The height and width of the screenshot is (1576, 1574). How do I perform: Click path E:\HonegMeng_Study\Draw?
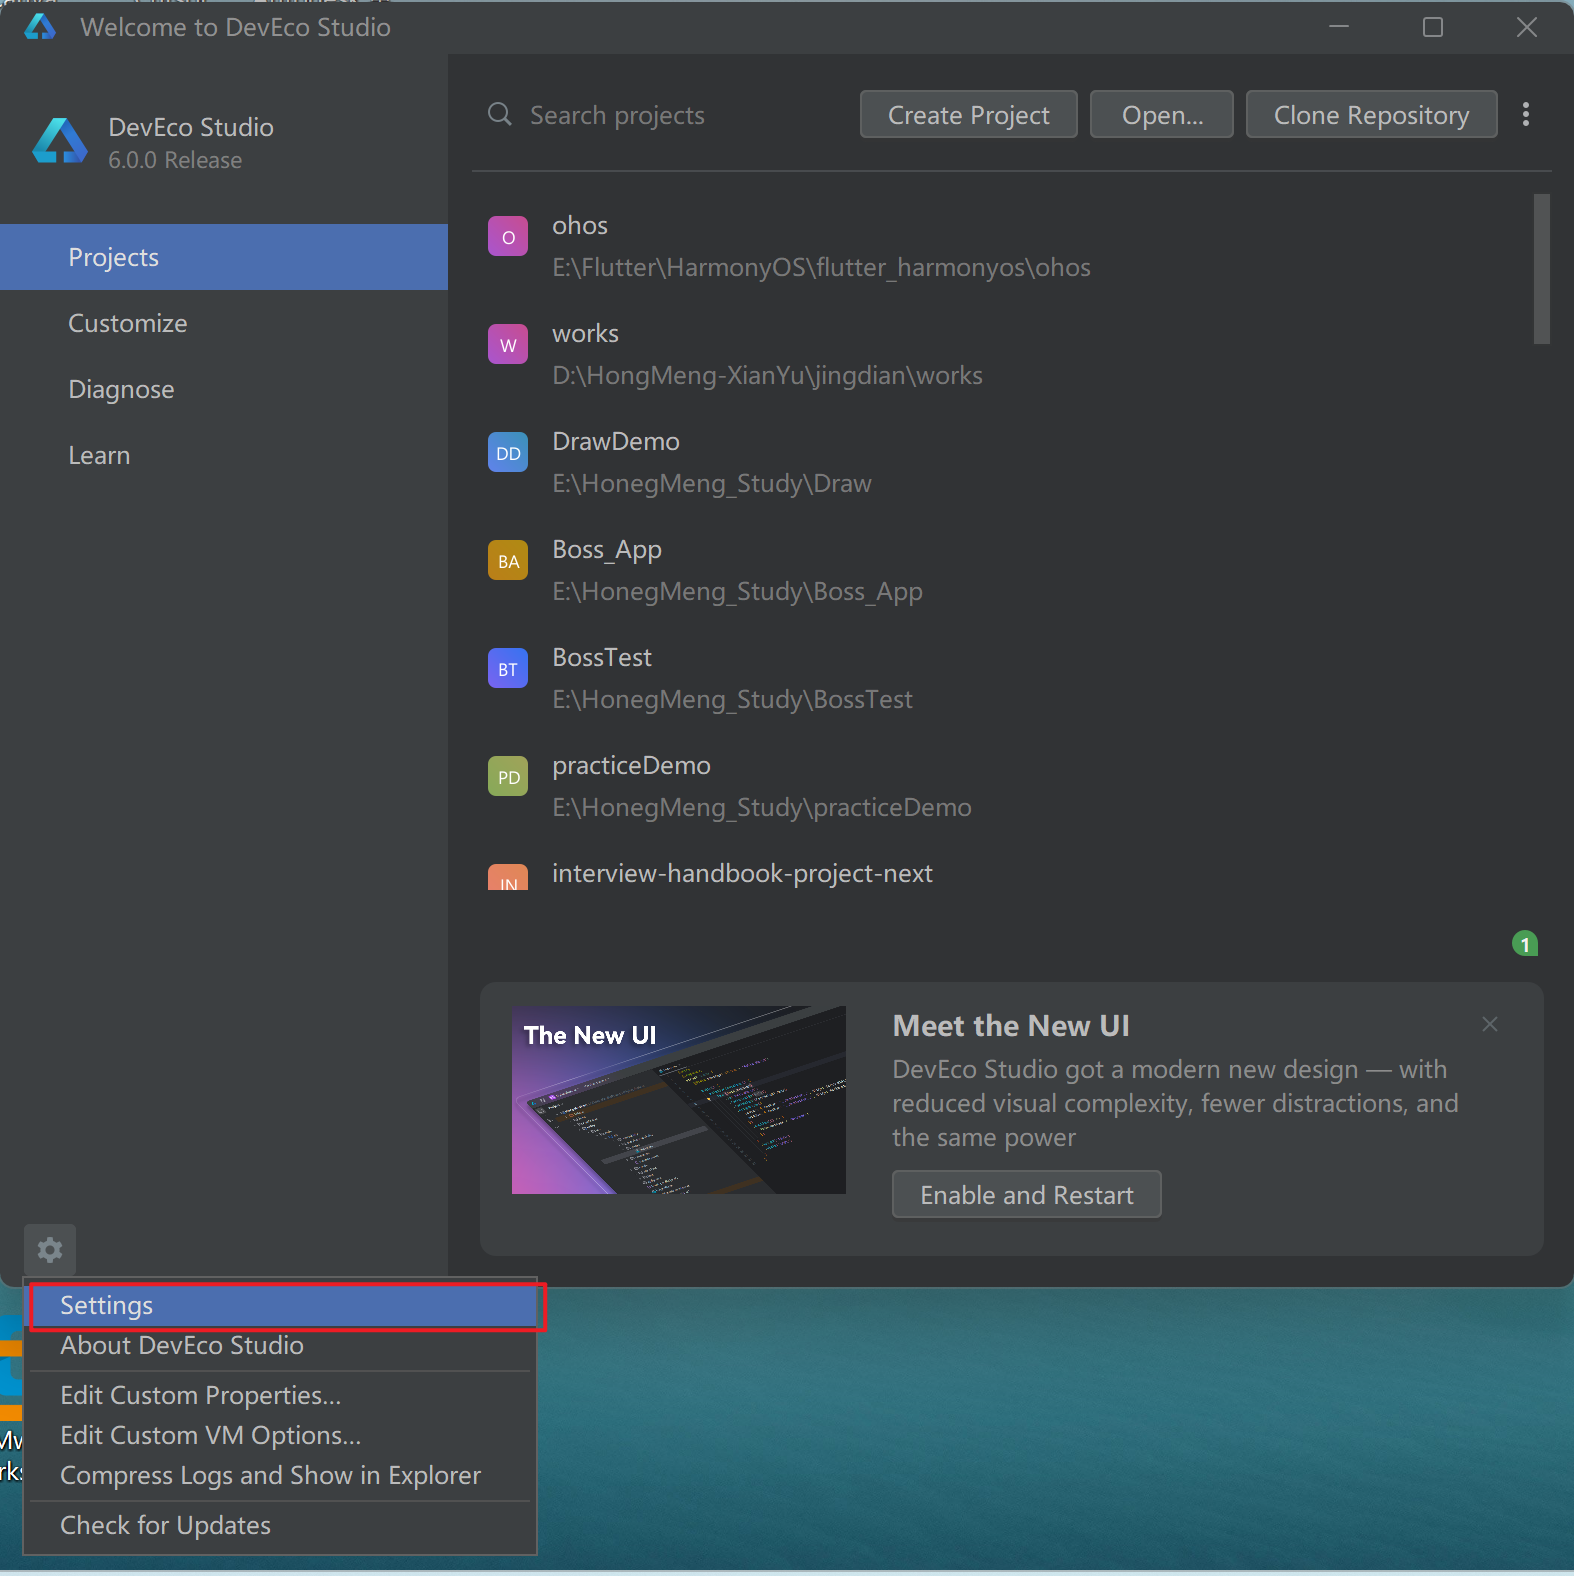(x=712, y=483)
